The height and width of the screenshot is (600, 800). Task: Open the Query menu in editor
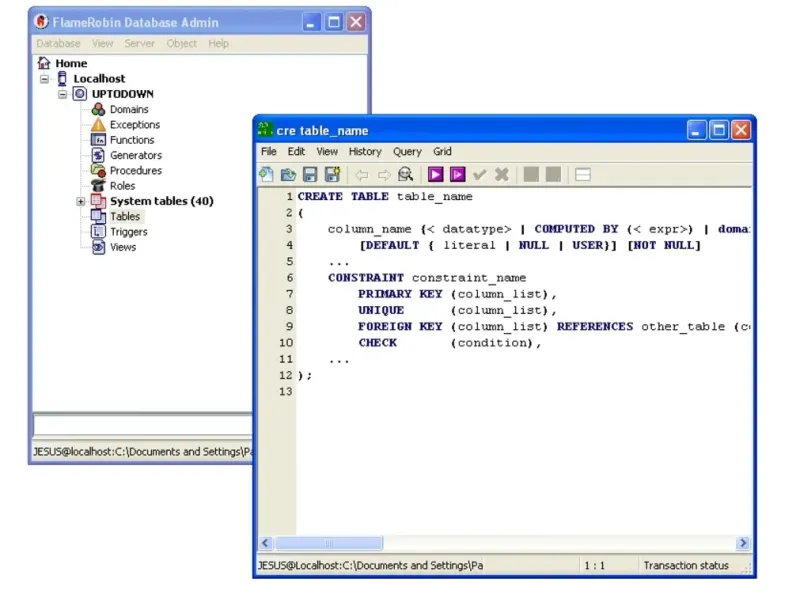407,152
